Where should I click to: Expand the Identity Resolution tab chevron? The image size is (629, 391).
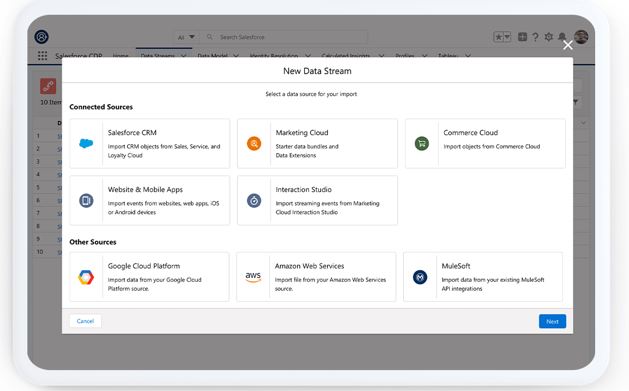pyautogui.click(x=308, y=55)
